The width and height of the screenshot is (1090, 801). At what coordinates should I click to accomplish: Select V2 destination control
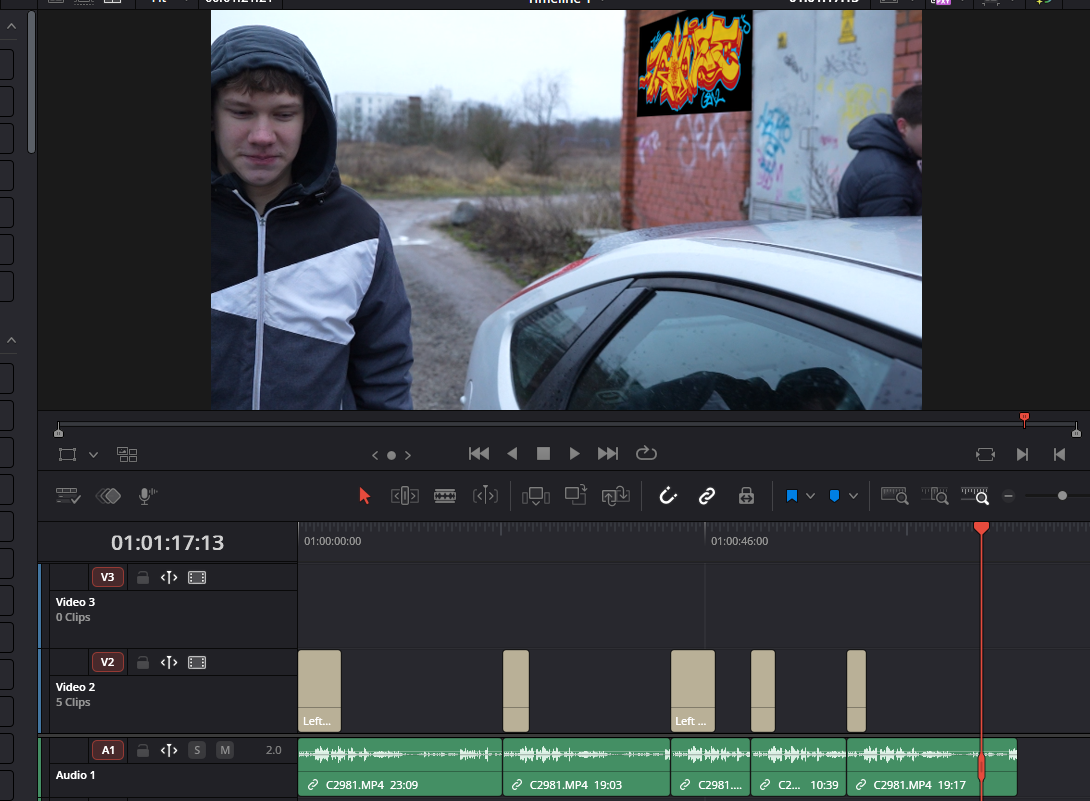[x=108, y=662]
